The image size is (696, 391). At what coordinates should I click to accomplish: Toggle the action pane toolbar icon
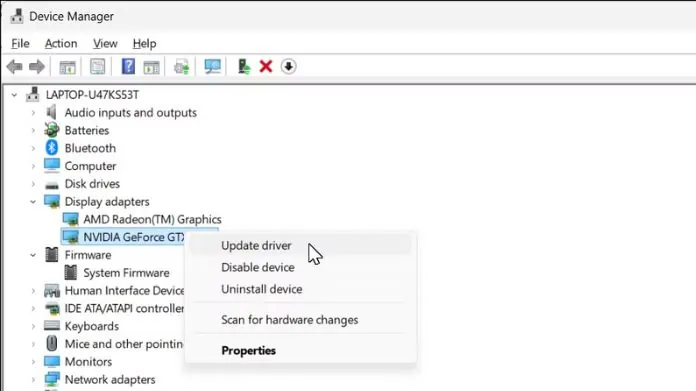click(x=151, y=67)
